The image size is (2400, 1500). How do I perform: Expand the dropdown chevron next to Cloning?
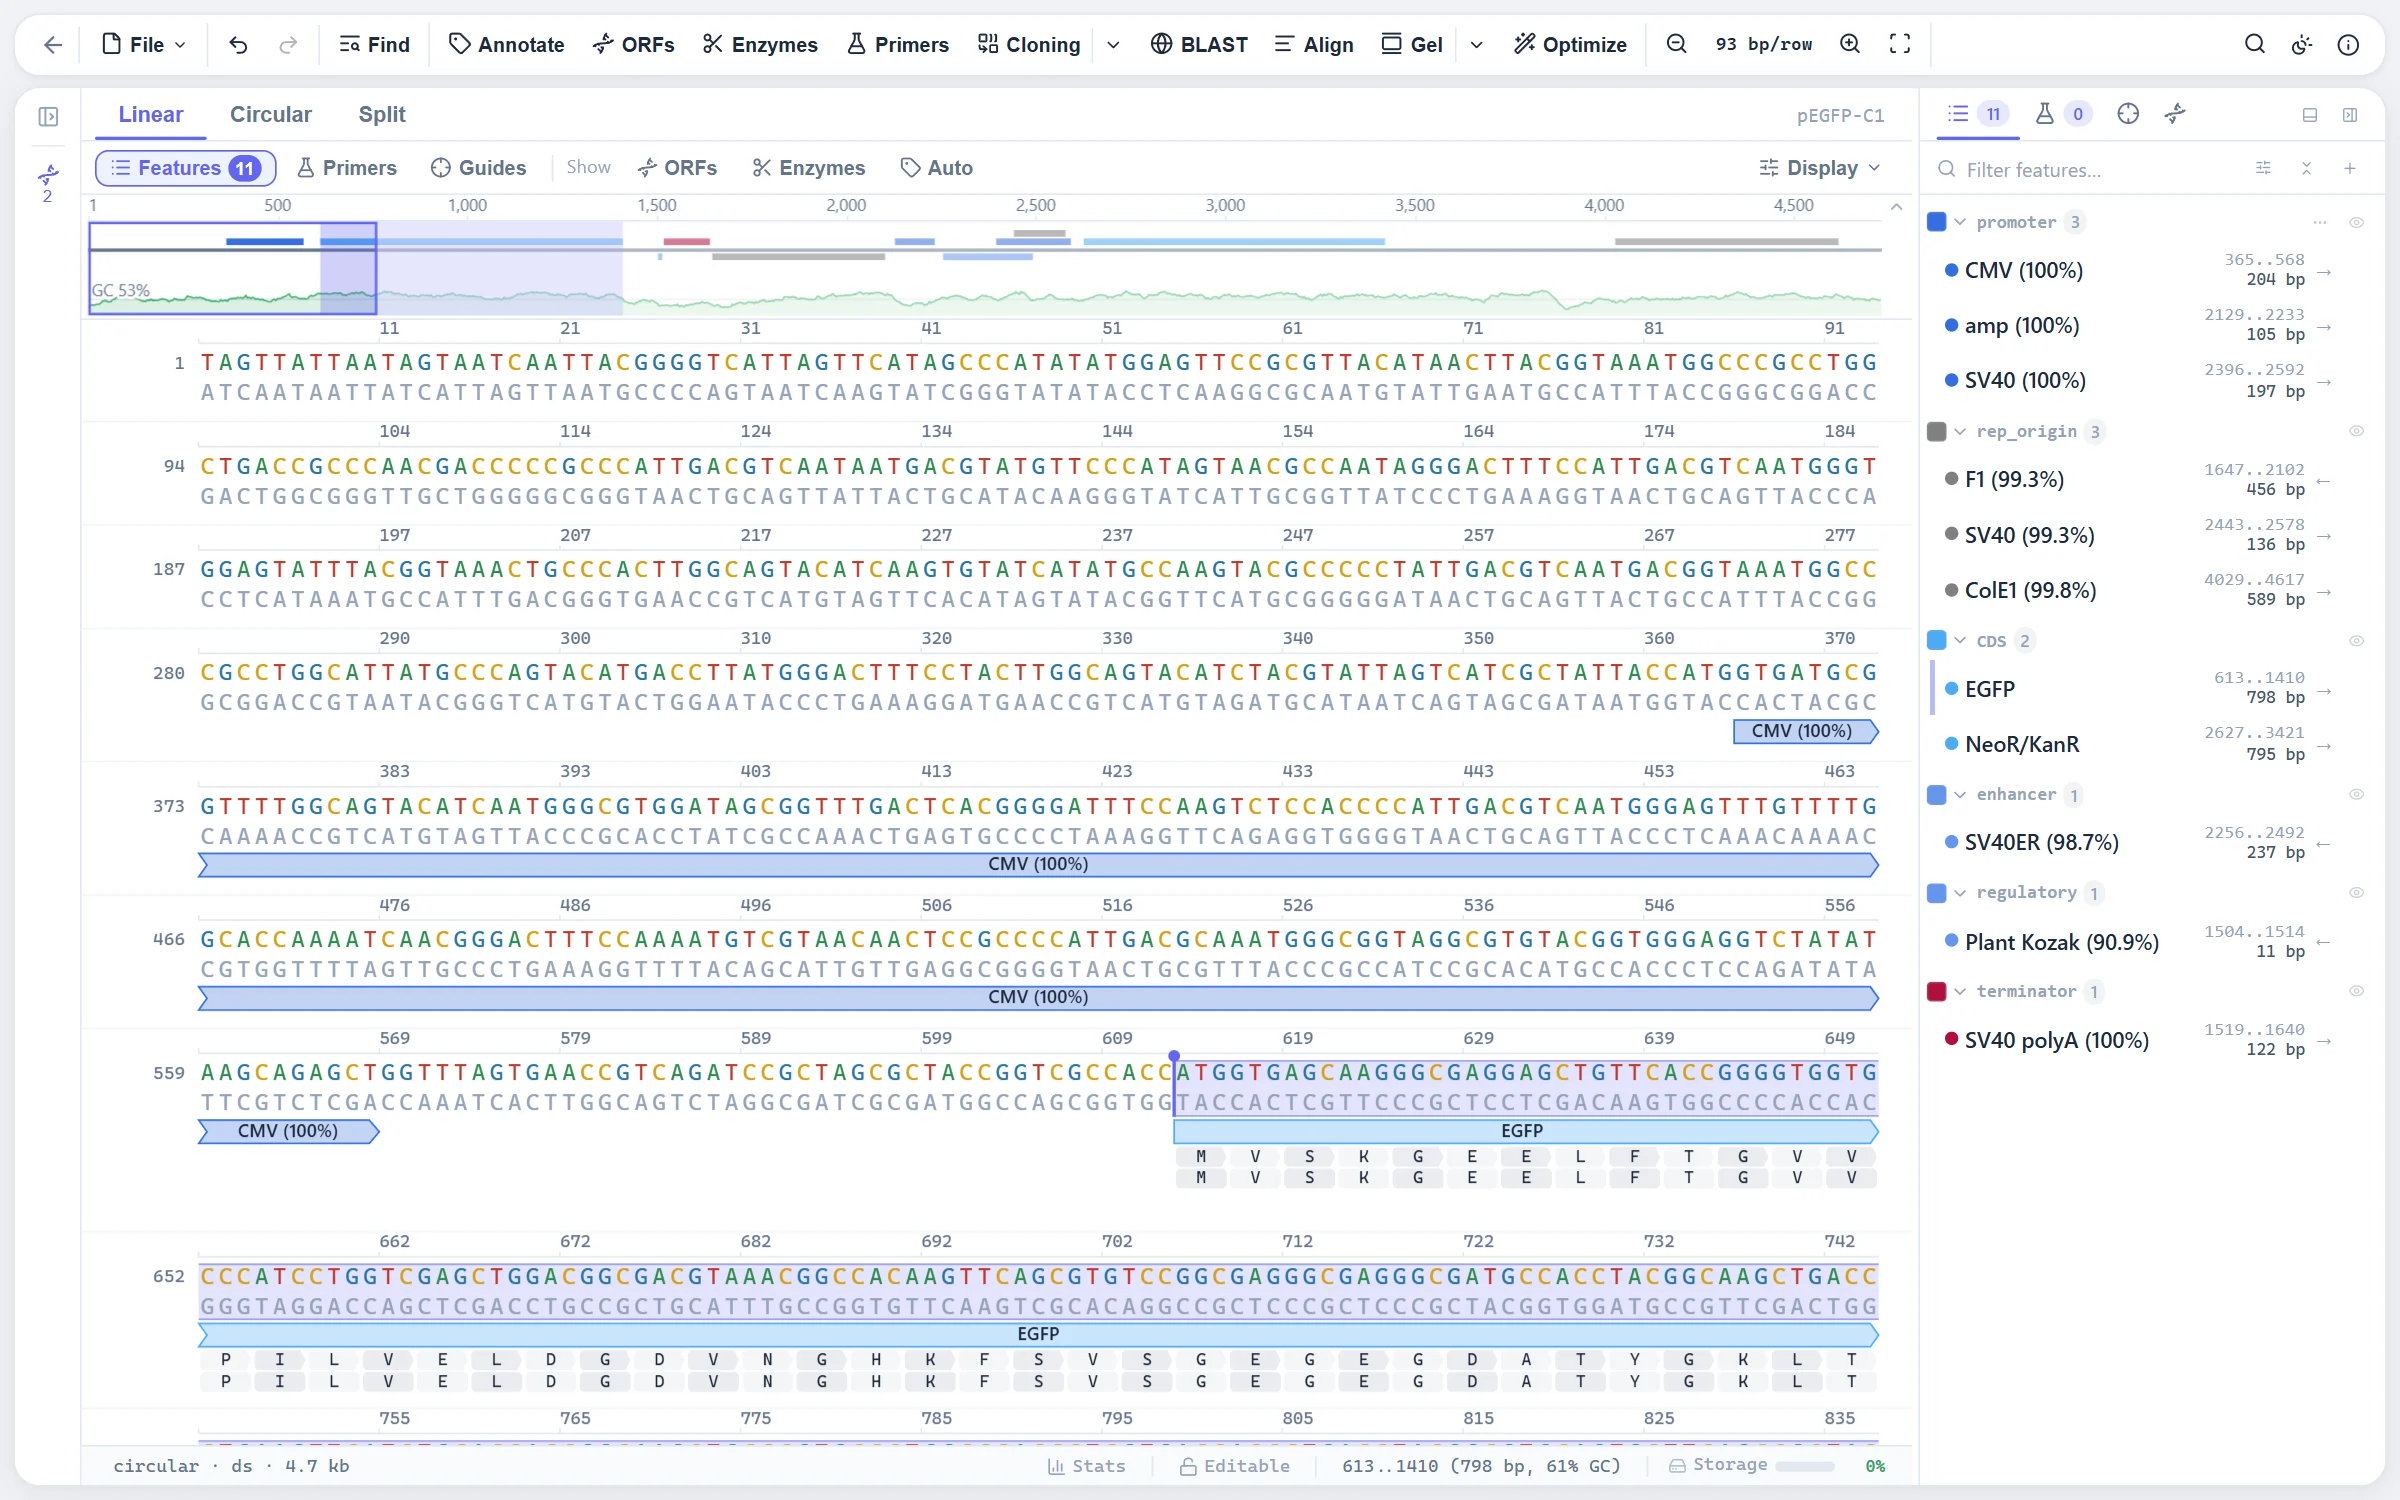coord(1113,45)
